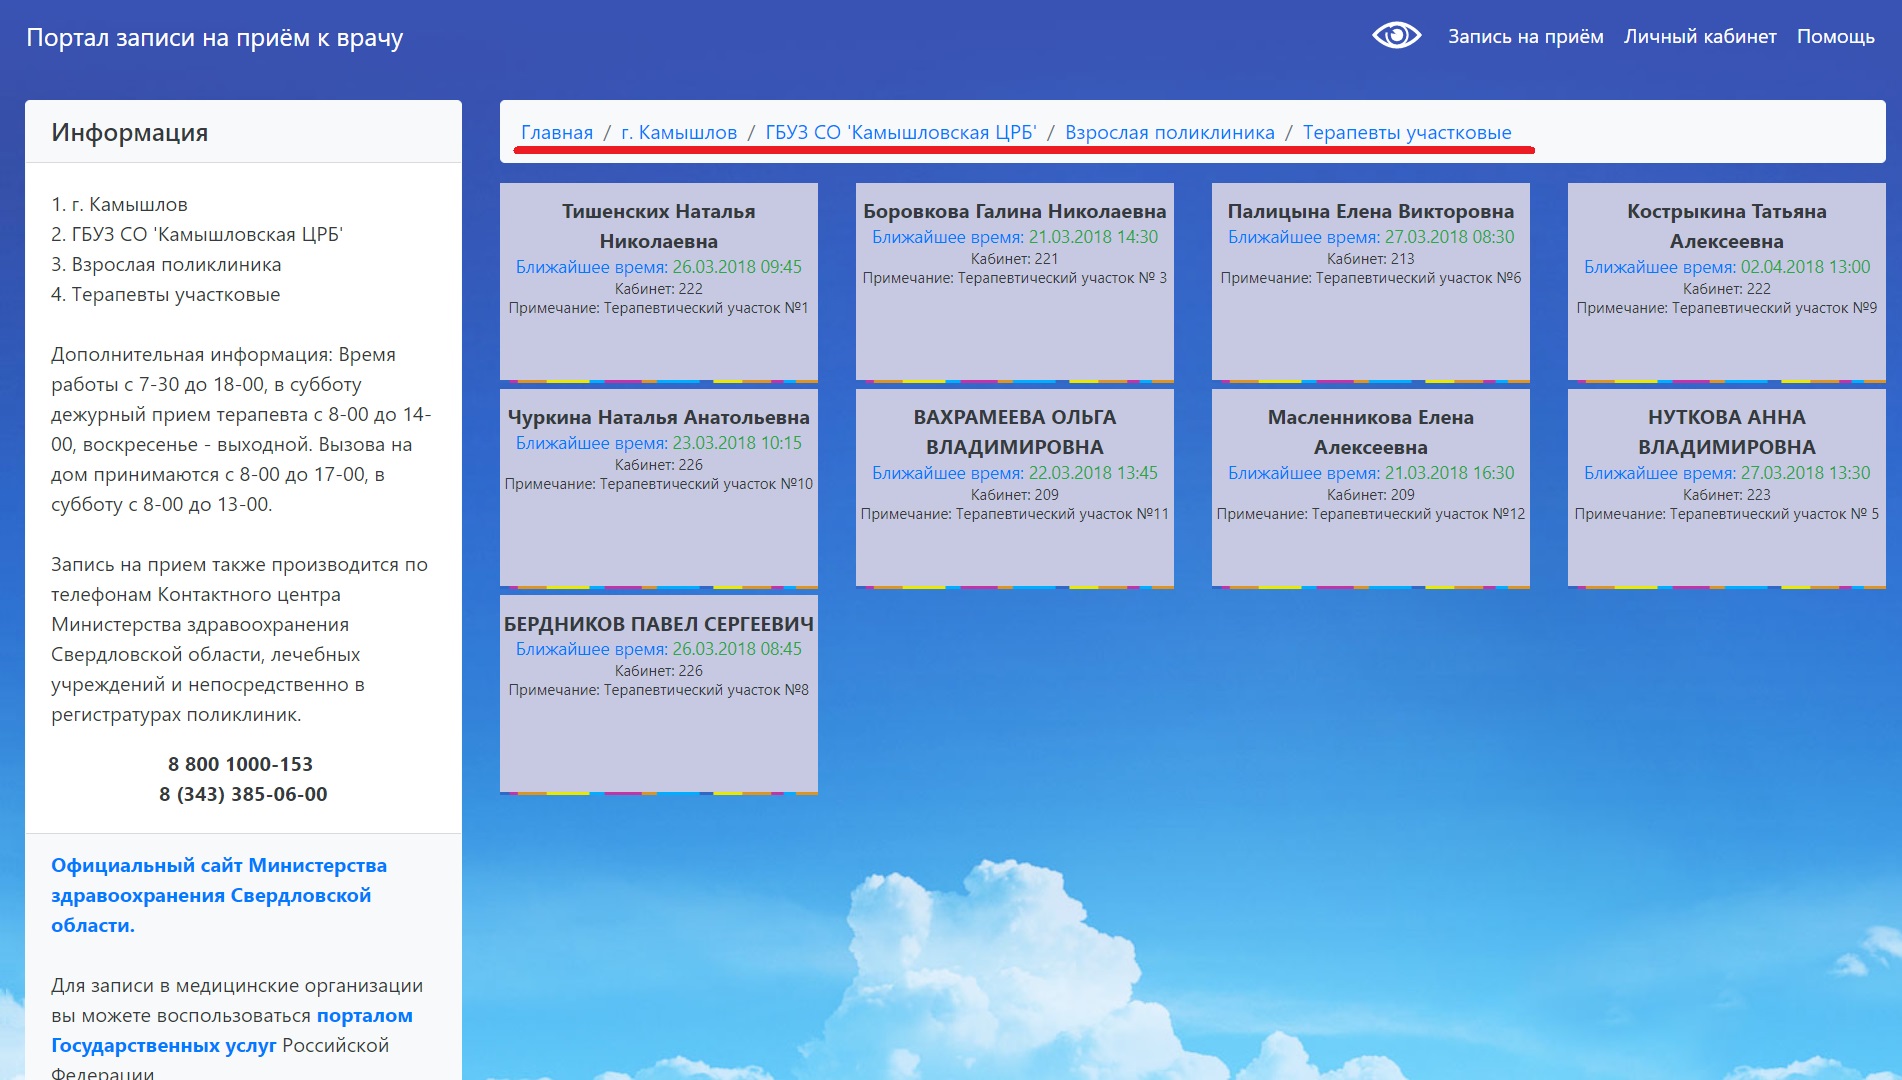The image size is (1902, 1080).
Task: Choose Масленникова Елена Алексеевна's card
Action: pyautogui.click(x=1370, y=487)
